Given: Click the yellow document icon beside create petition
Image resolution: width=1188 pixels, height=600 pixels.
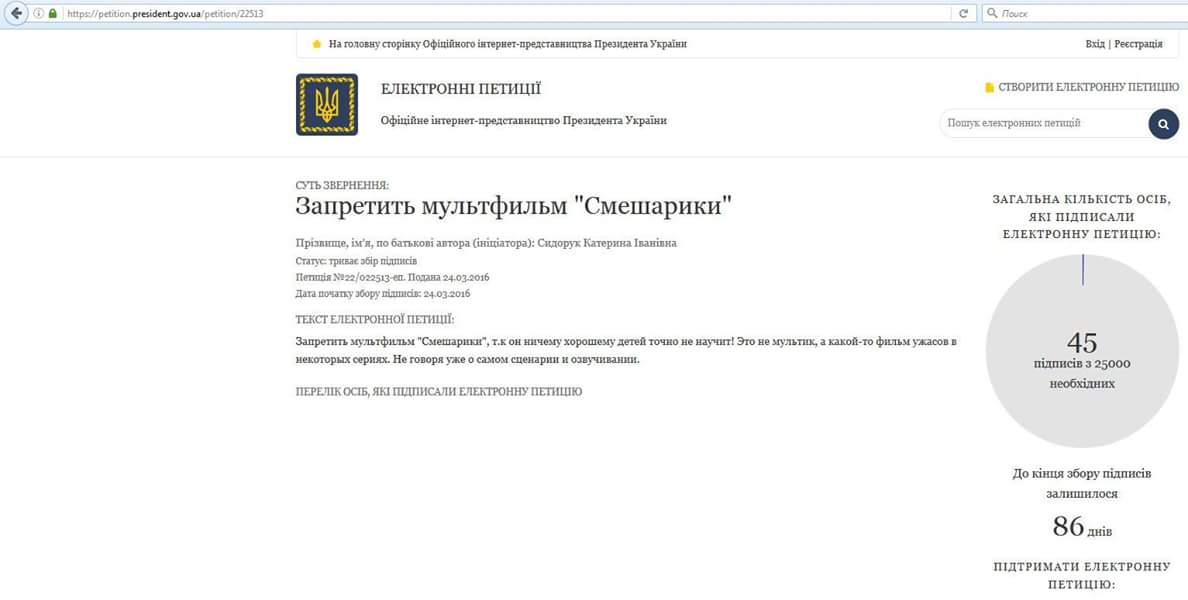Looking at the screenshot, I should [989, 87].
